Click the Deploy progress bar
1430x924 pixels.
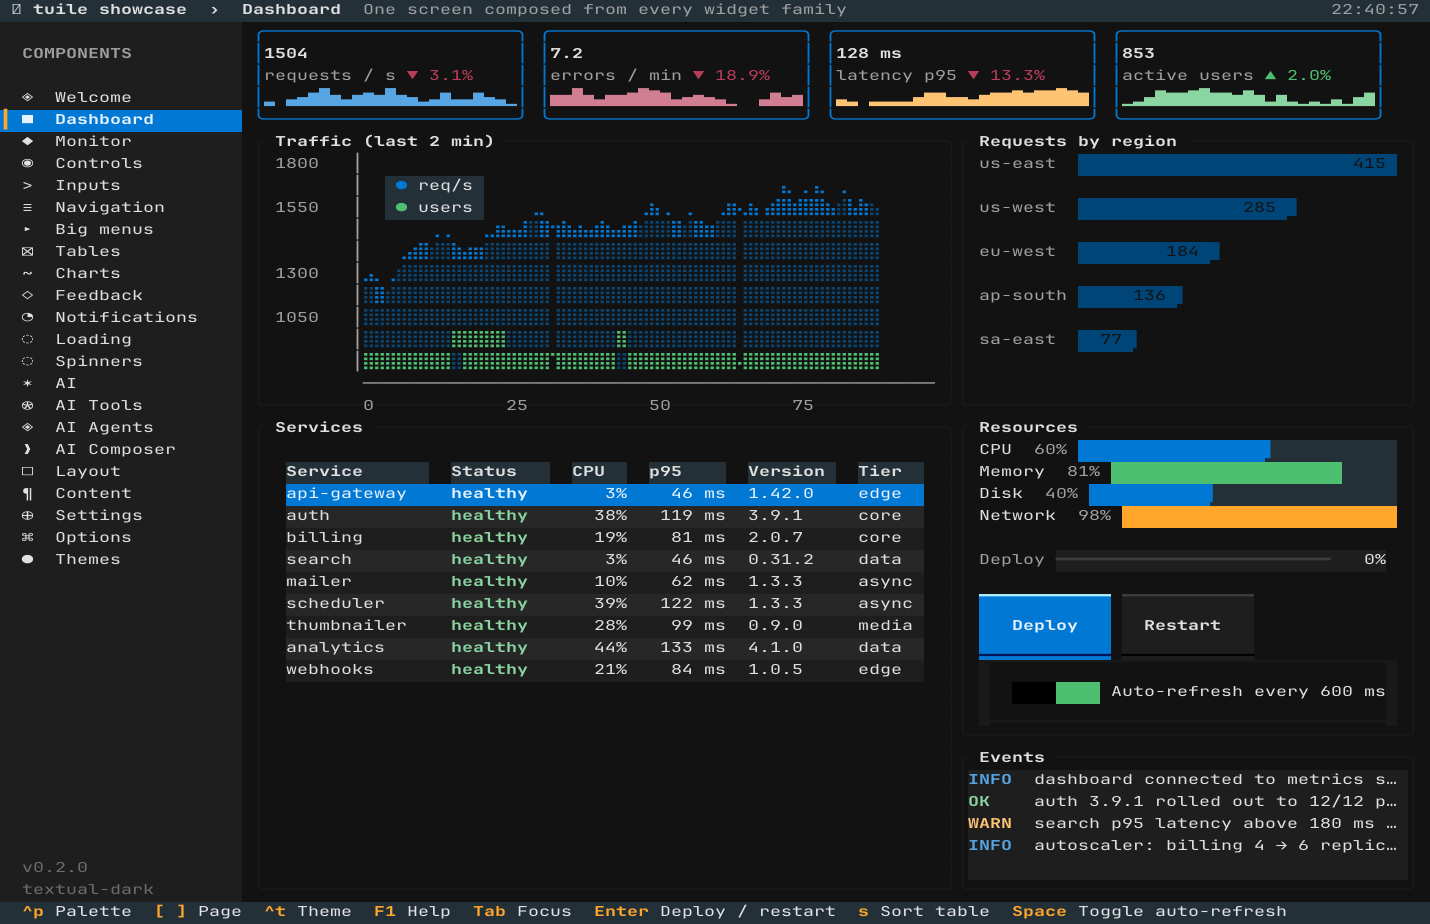(1193, 560)
